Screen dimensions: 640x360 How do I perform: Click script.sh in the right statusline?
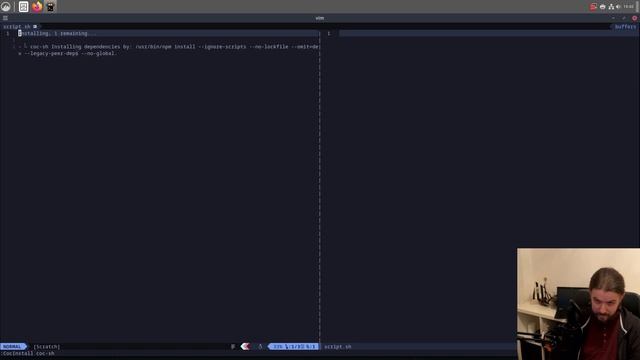[338, 347]
